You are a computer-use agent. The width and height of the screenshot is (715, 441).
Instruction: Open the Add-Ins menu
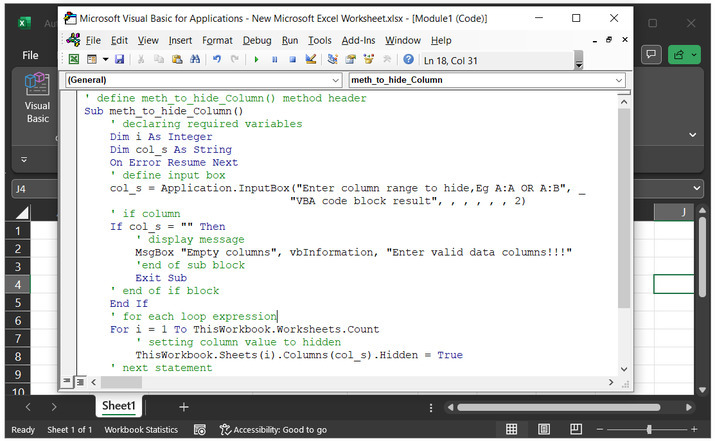click(x=358, y=40)
